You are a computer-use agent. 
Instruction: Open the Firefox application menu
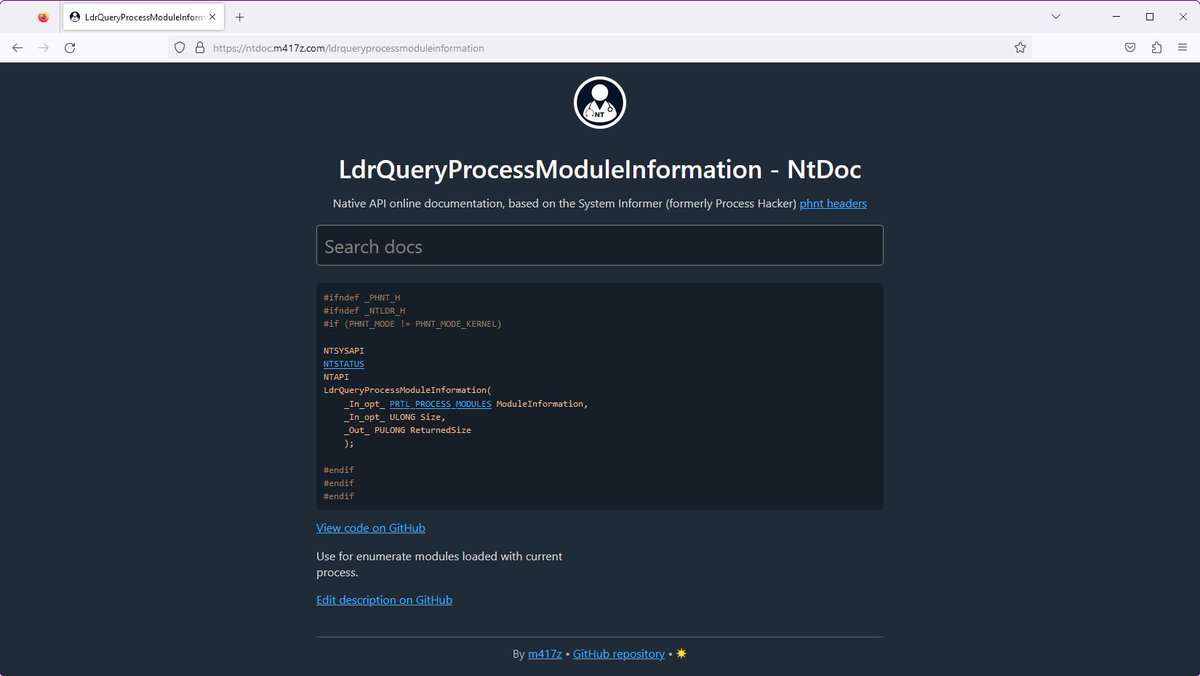tap(1183, 47)
